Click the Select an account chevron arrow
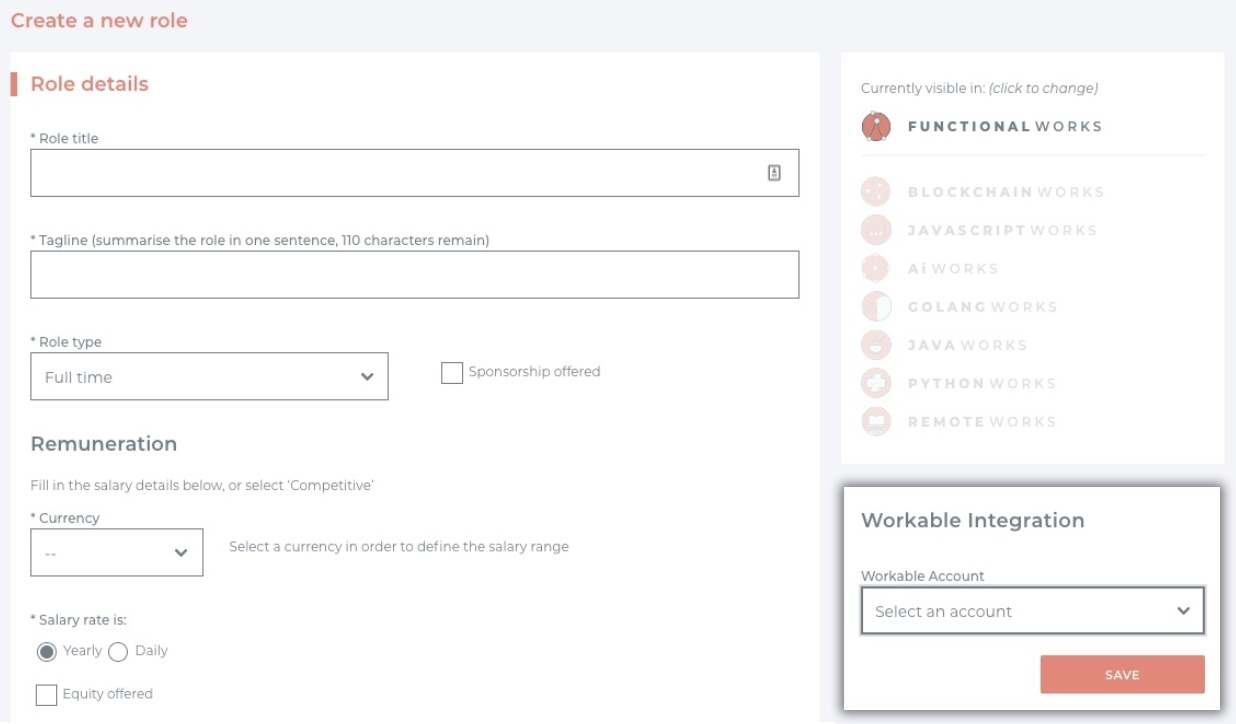Viewport: 1236px width, 724px height. [x=1184, y=611]
